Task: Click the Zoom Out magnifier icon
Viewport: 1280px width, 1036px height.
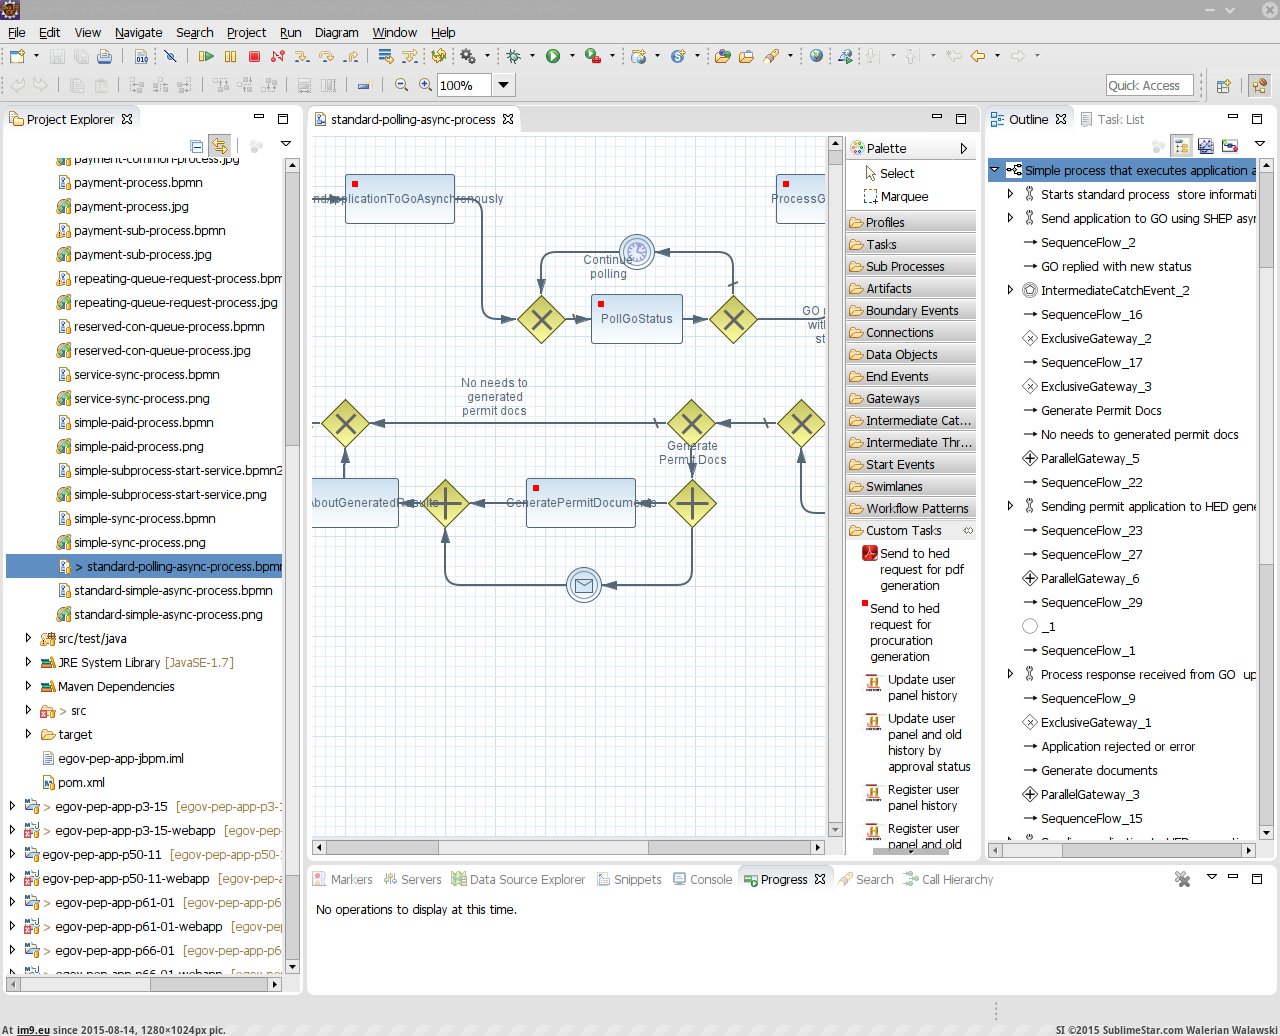Action: [401, 86]
